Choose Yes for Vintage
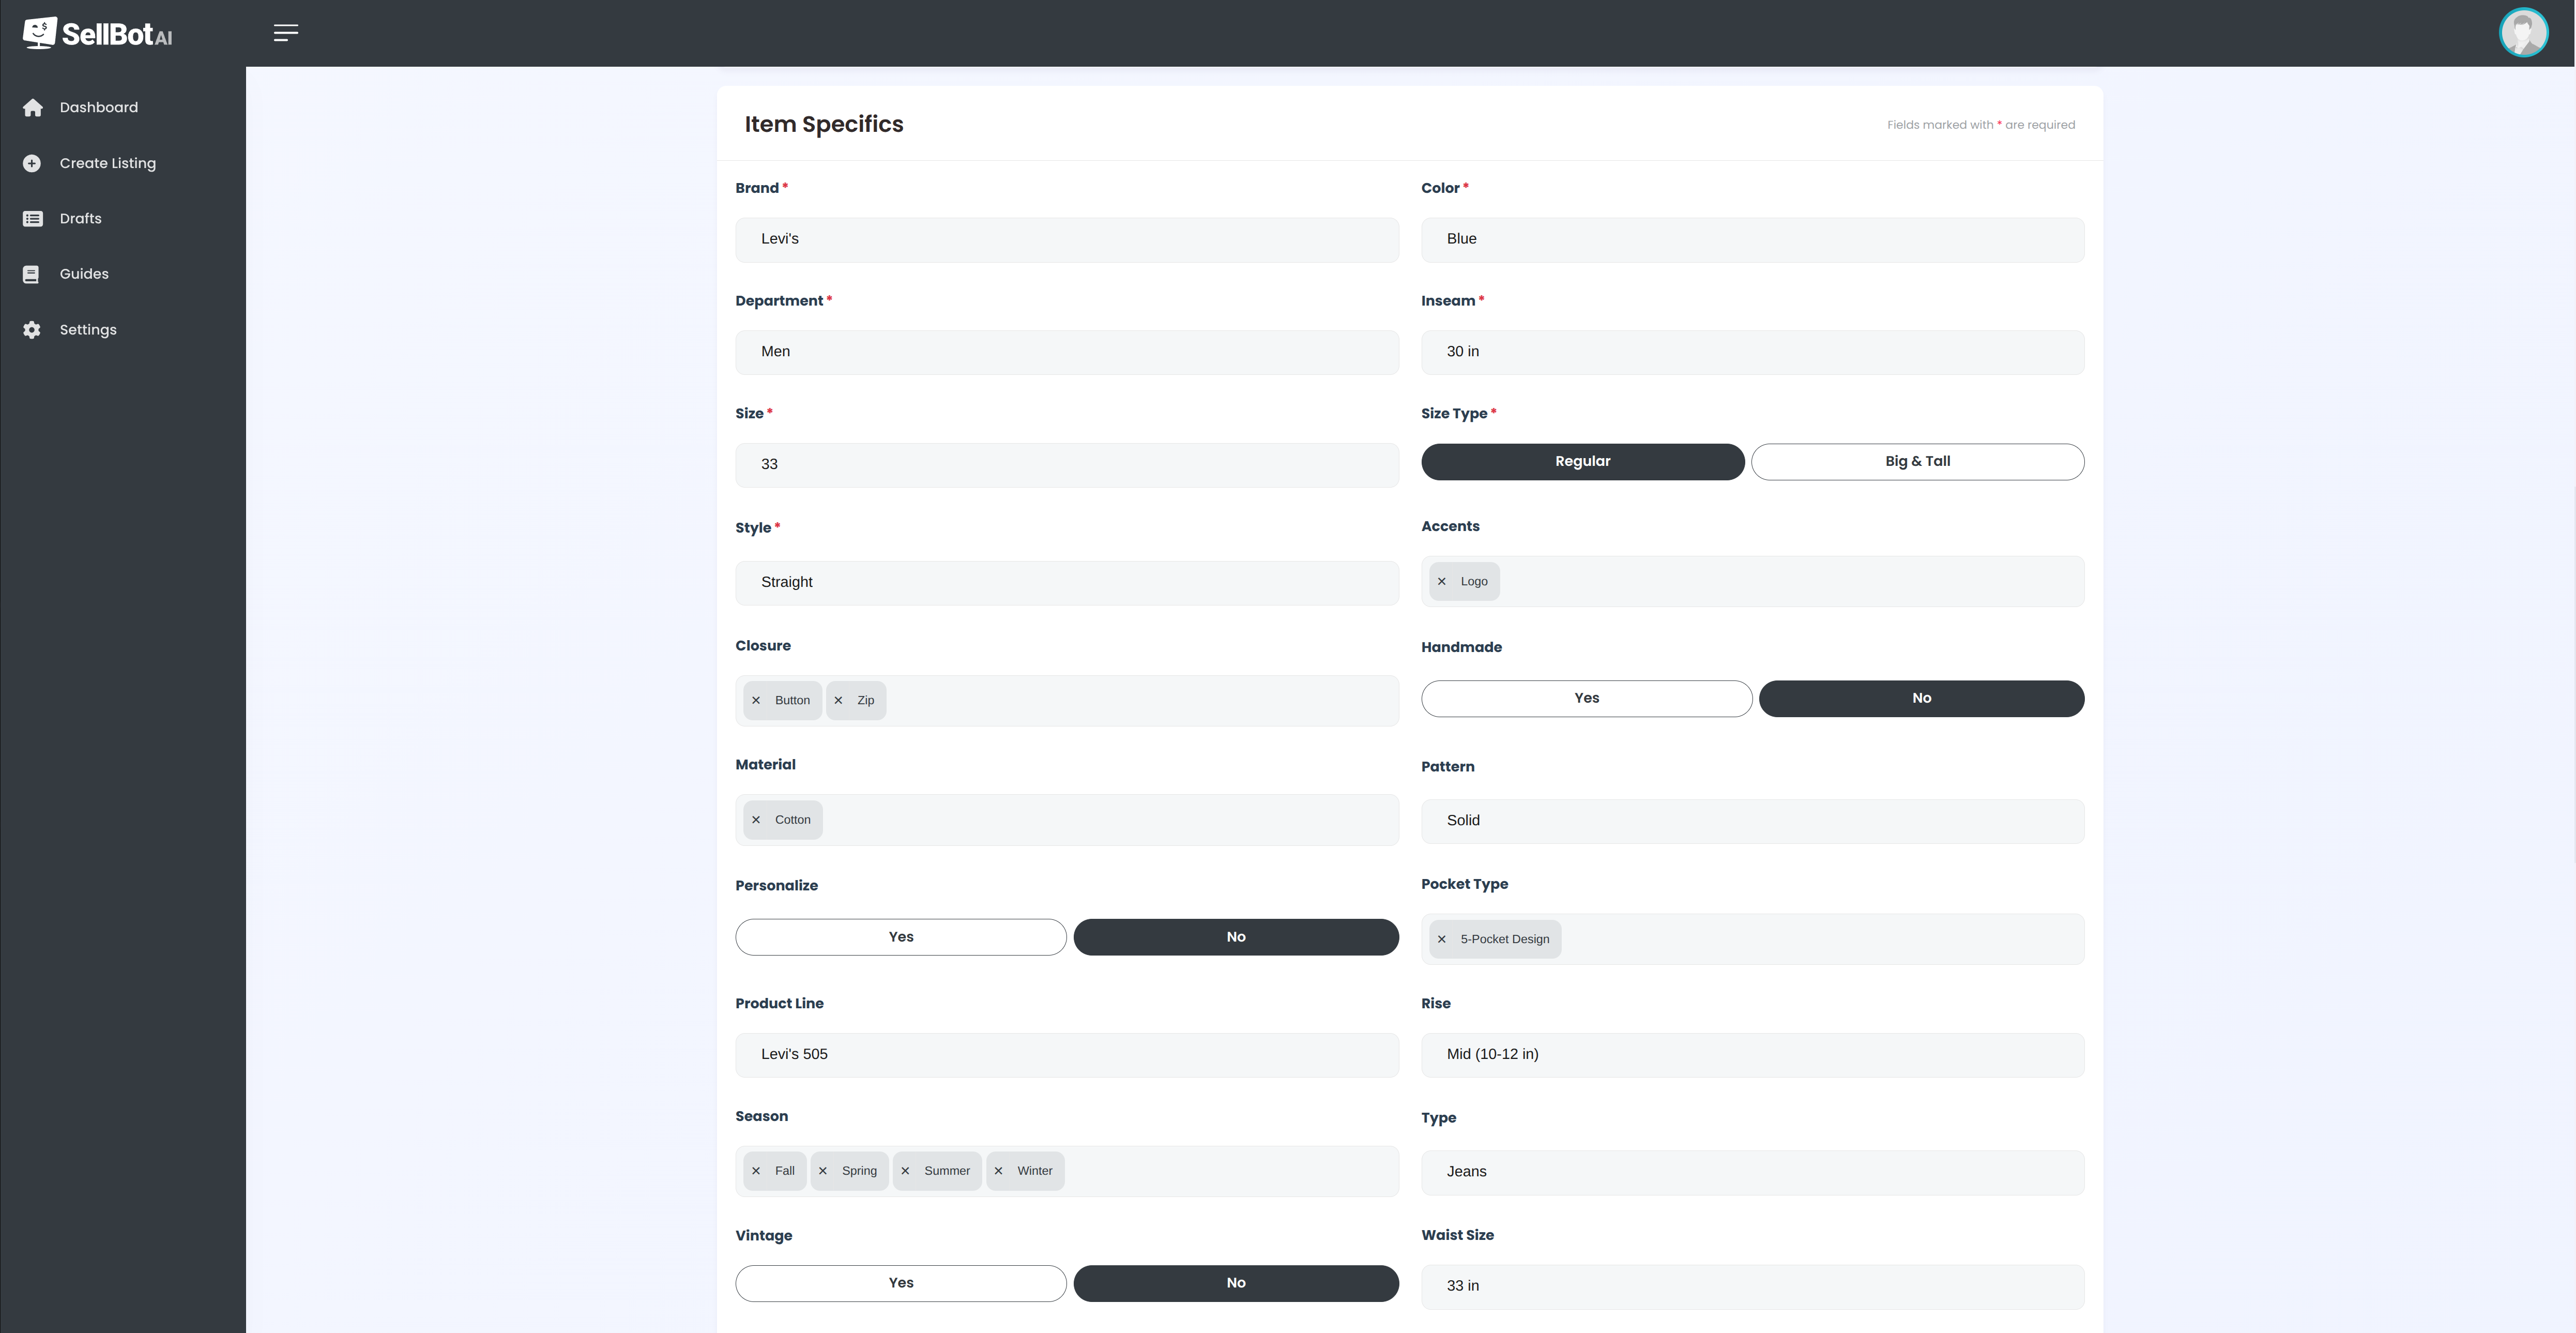 900,1283
